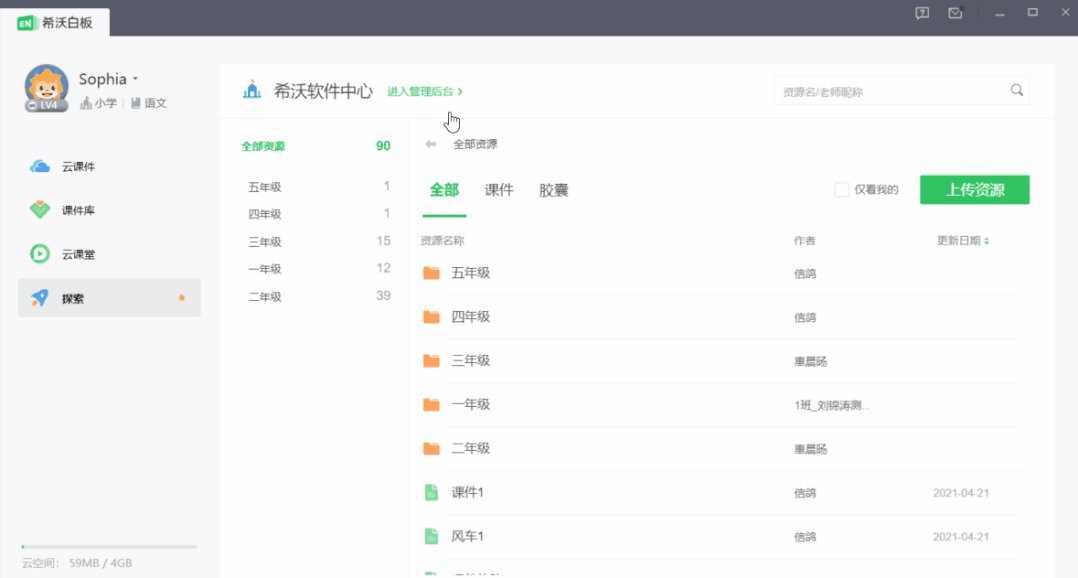
Task: Open the 二年级 folder row
Action: (471, 448)
